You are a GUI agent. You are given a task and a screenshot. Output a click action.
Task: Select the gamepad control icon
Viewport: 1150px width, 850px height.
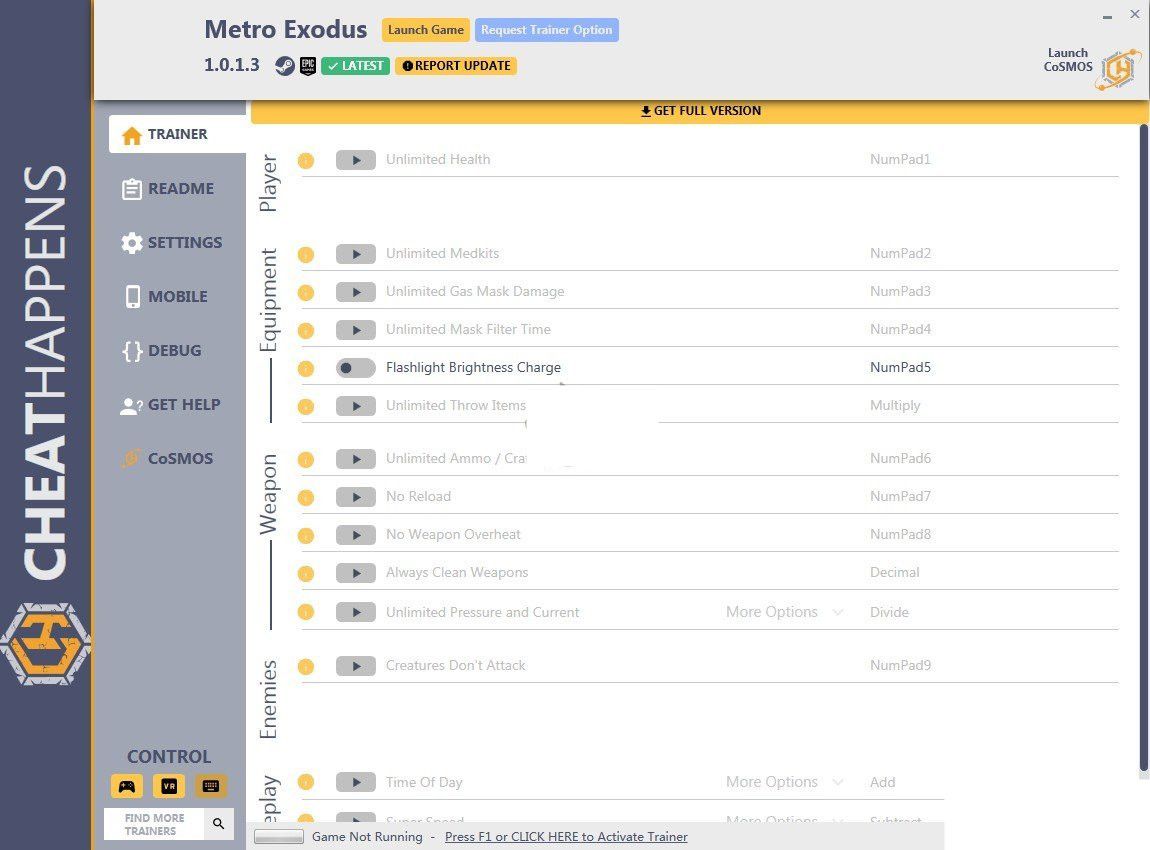pyautogui.click(x=127, y=786)
